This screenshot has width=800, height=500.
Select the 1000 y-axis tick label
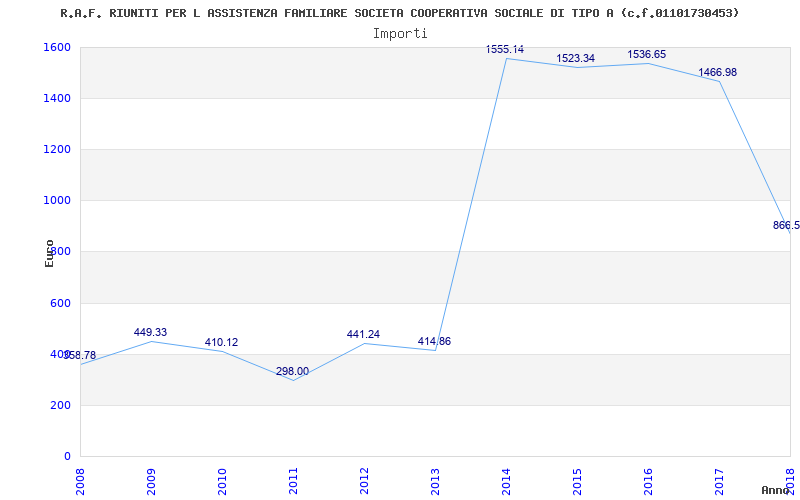click(58, 201)
